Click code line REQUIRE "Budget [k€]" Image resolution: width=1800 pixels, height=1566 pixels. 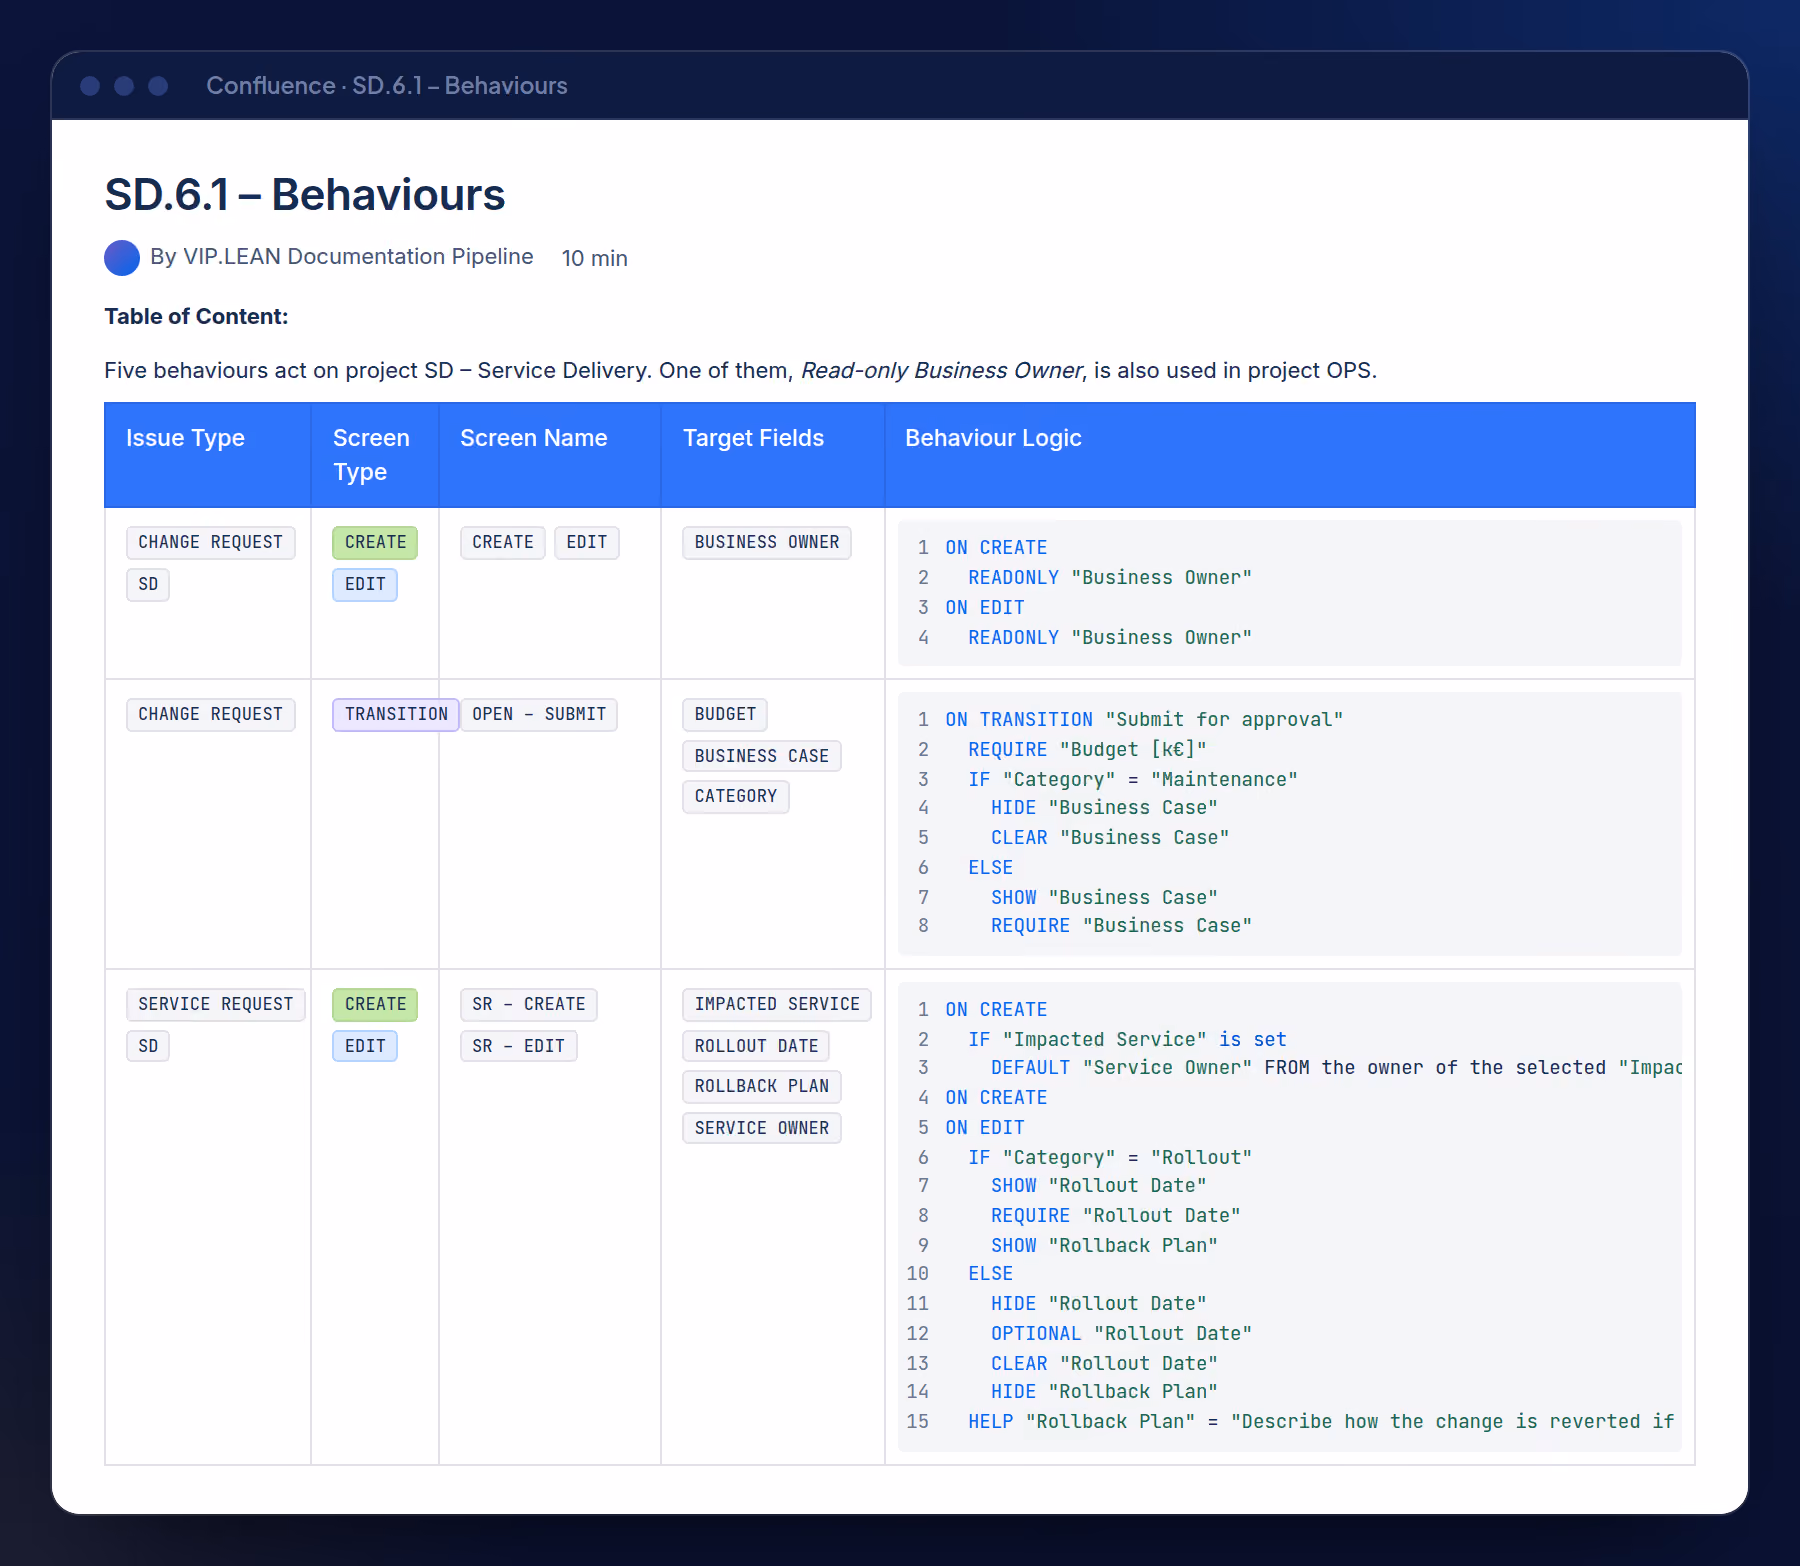pos(1087,750)
